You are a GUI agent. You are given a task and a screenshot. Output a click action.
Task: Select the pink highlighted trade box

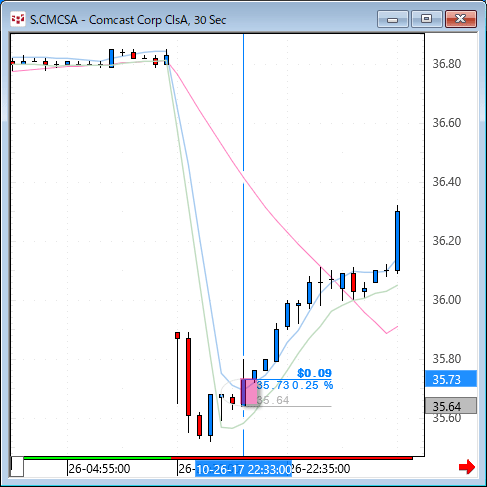point(249,392)
